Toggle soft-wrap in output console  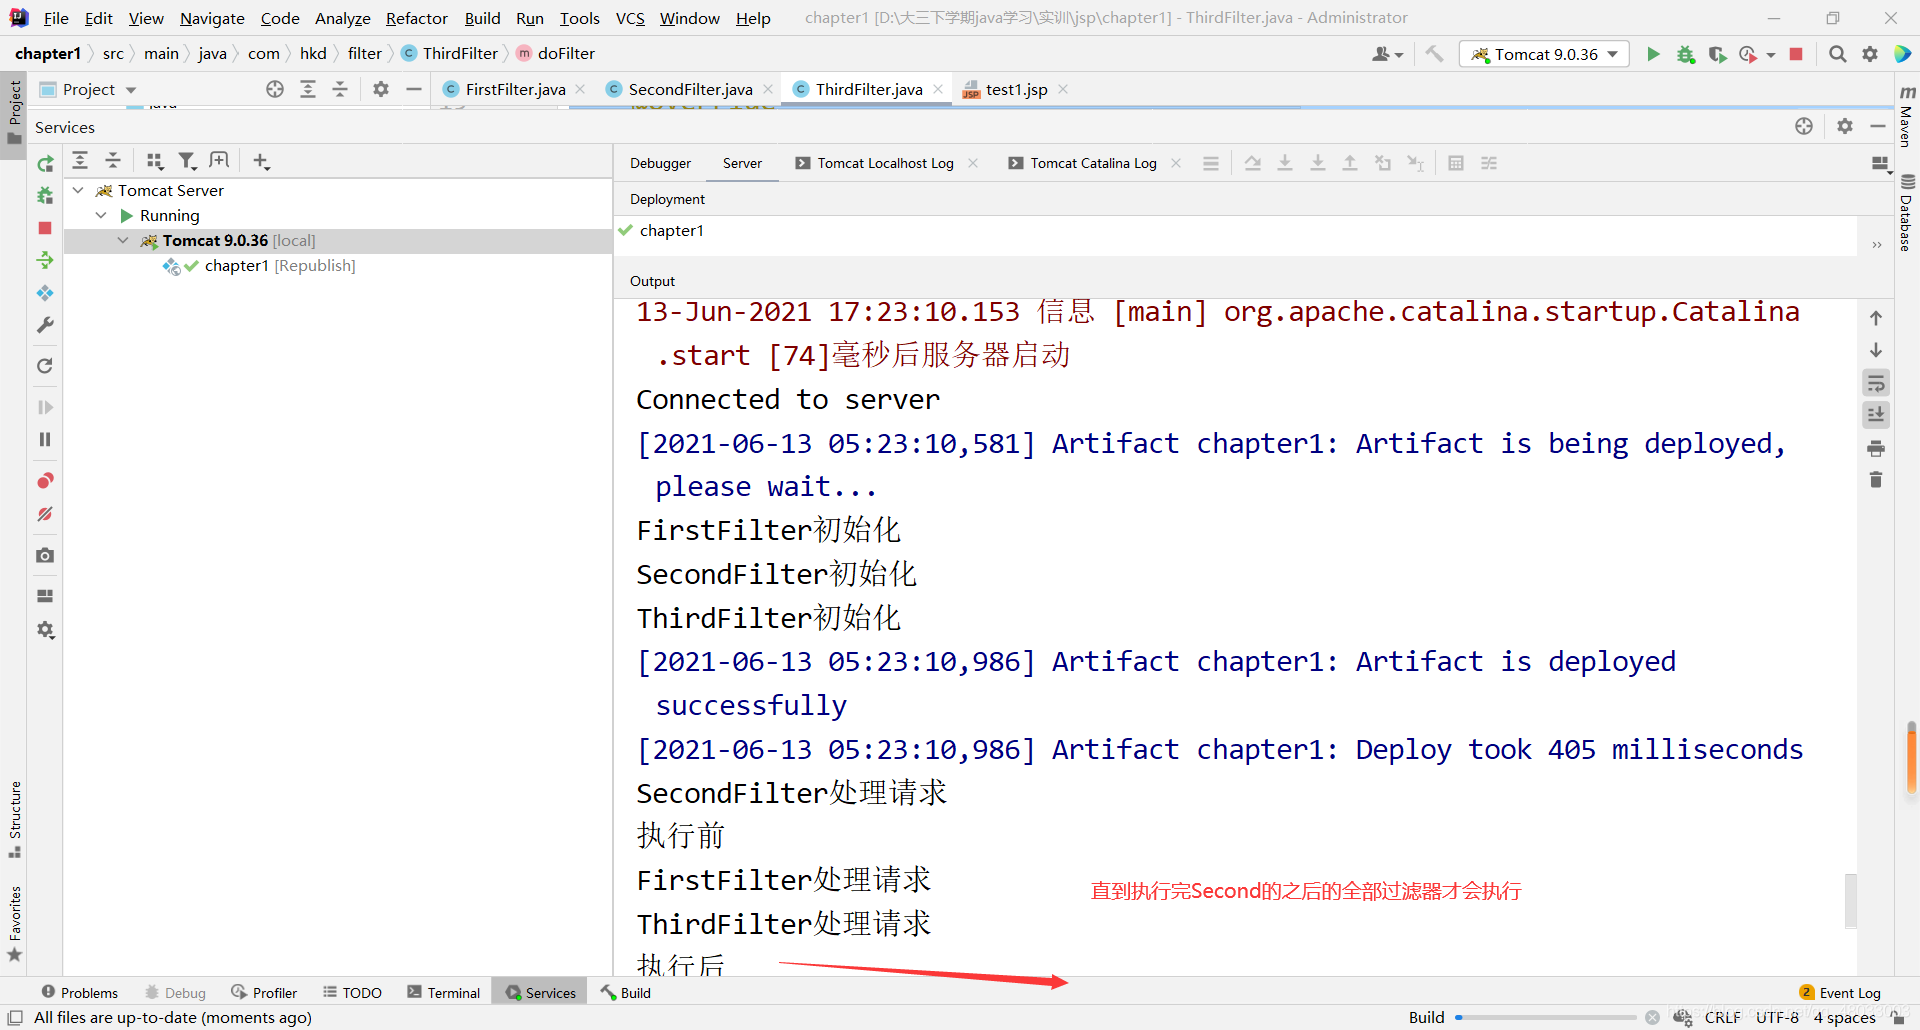point(1876,383)
